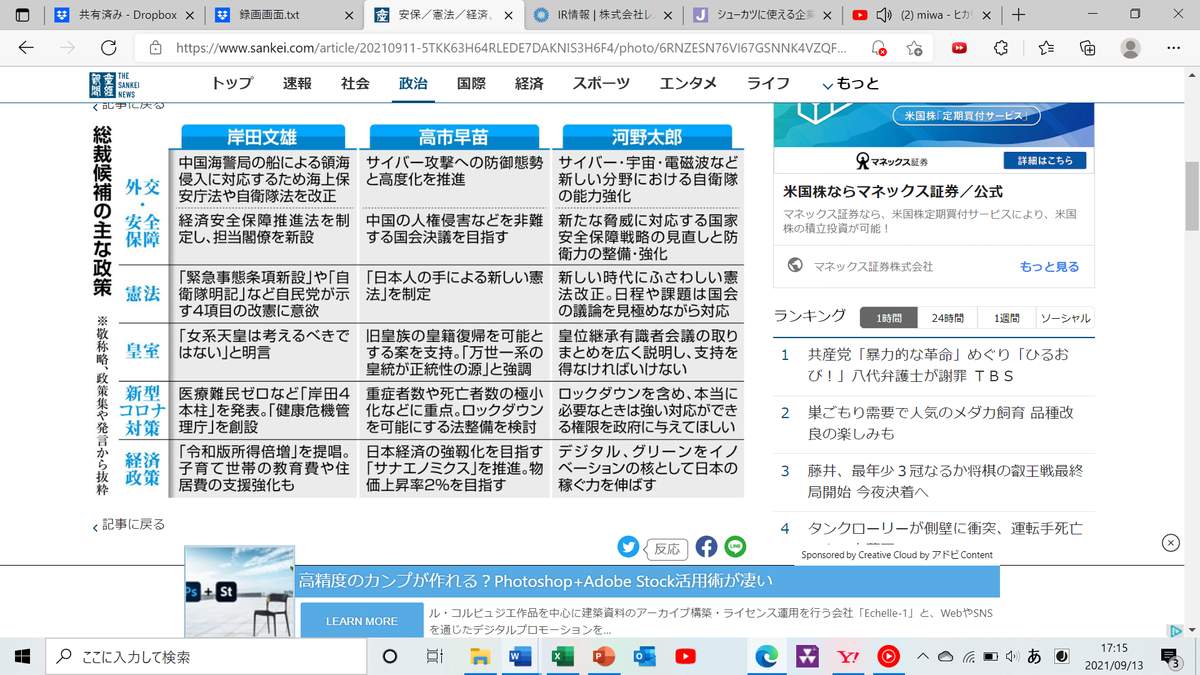Image resolution: width=1200 pixels, height=675 pixels.
Task: Share the article via the Twitter icon
Action: coord(628,547)
